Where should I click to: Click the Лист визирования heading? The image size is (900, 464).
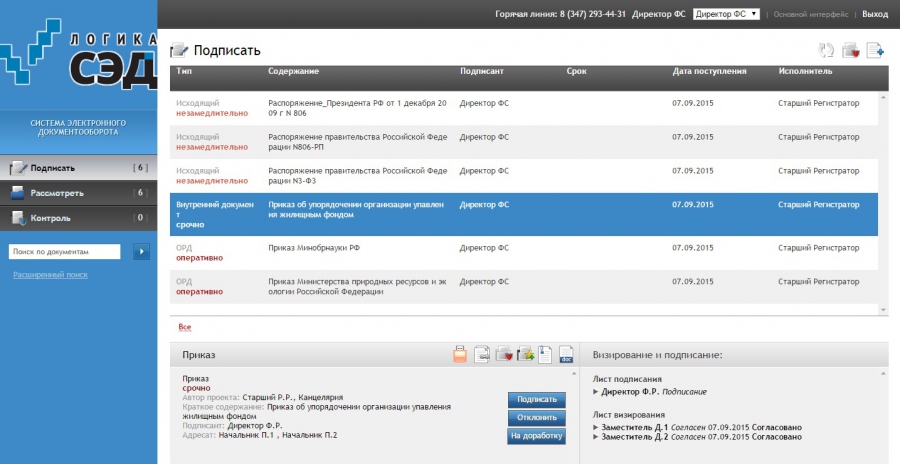coord(629,415)
